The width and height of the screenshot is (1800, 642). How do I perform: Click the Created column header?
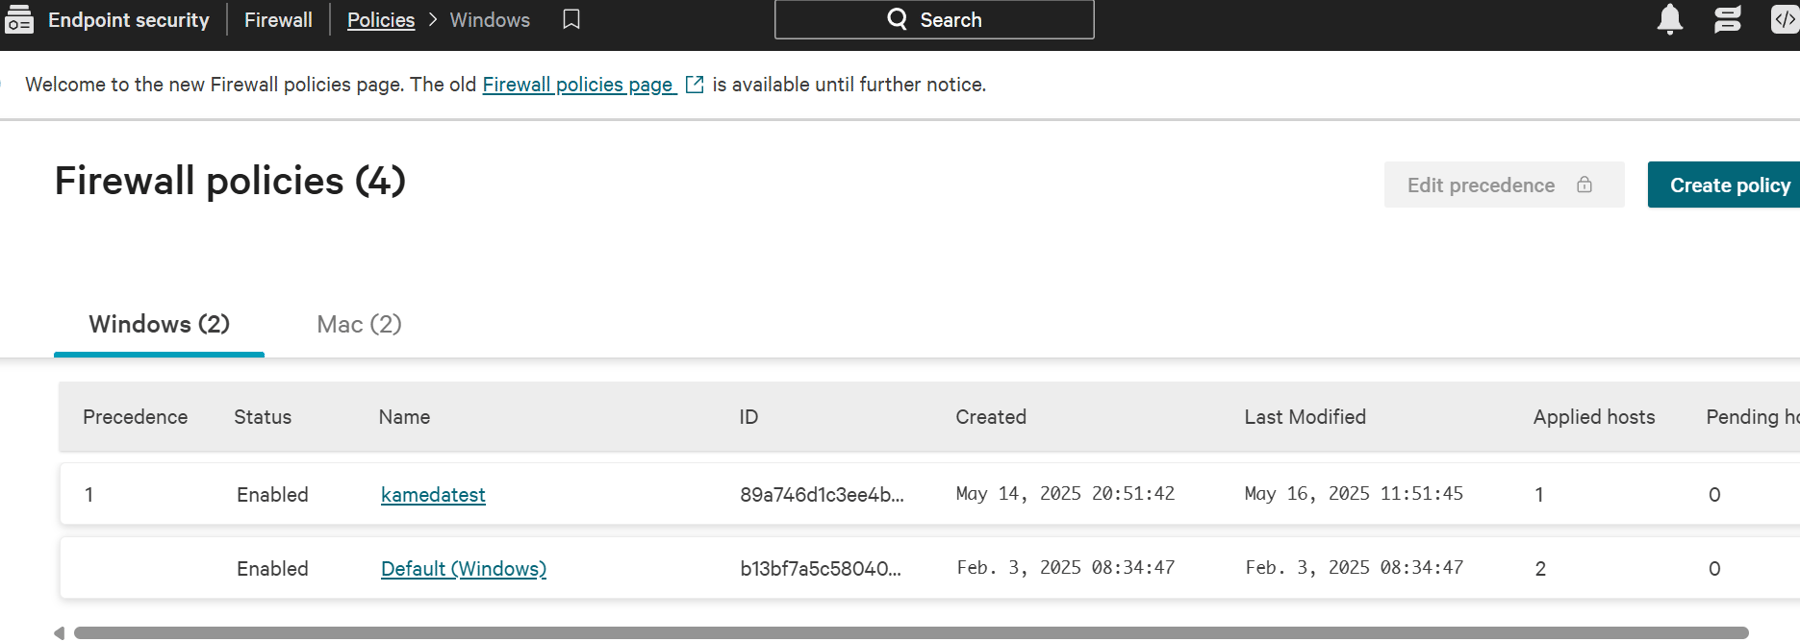pos(990,417)
